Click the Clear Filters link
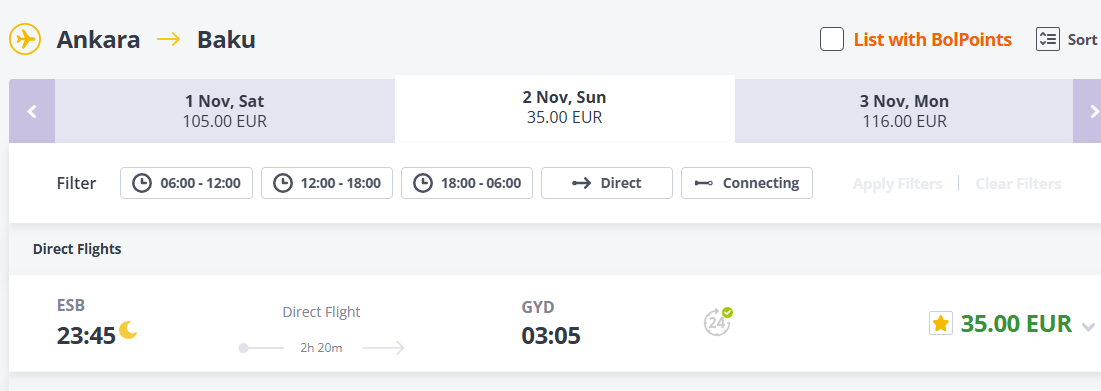1101x391 pixels. click(x=1018, y=184)
